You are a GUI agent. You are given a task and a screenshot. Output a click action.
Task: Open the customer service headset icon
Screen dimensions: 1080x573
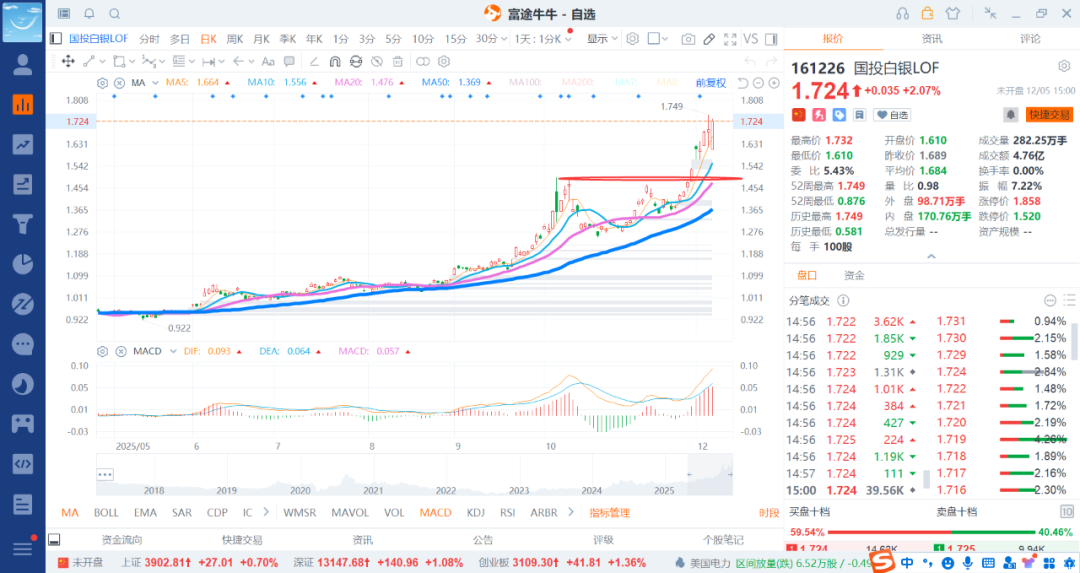click(x=902, y=14)
